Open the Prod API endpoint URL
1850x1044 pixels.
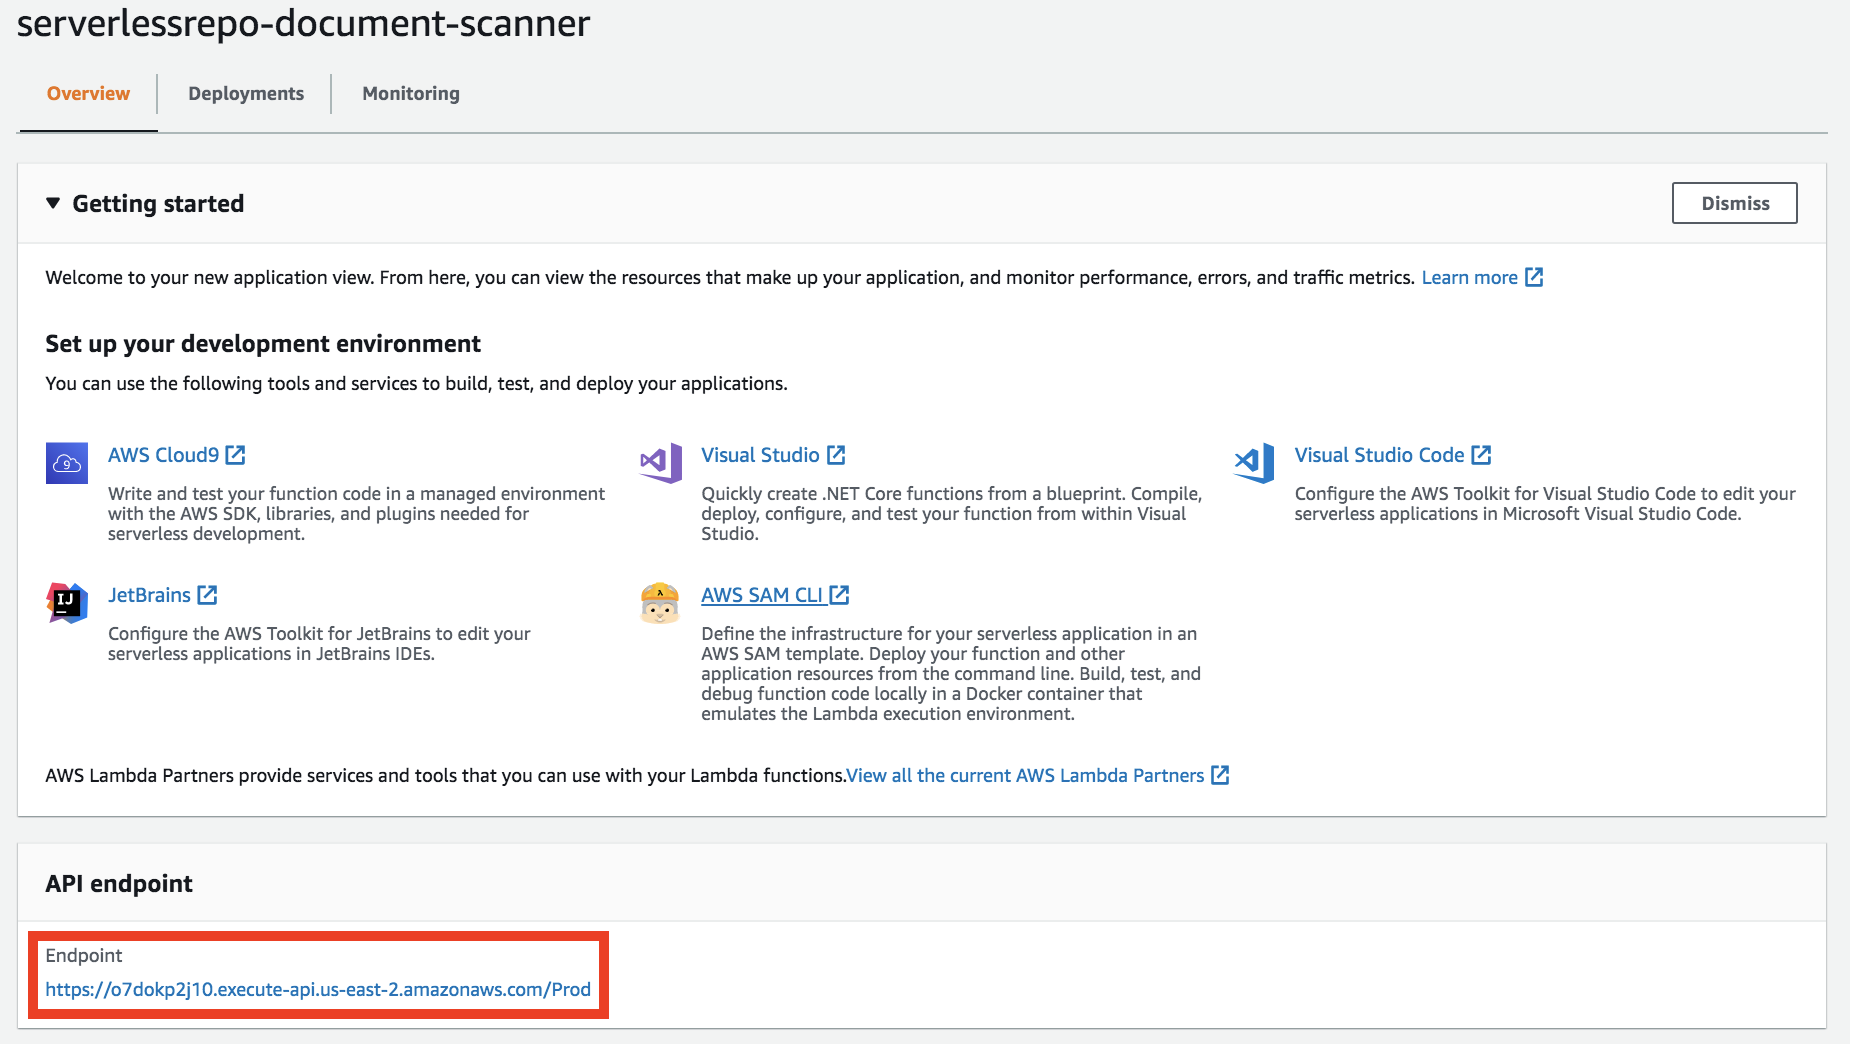point(318,989)
